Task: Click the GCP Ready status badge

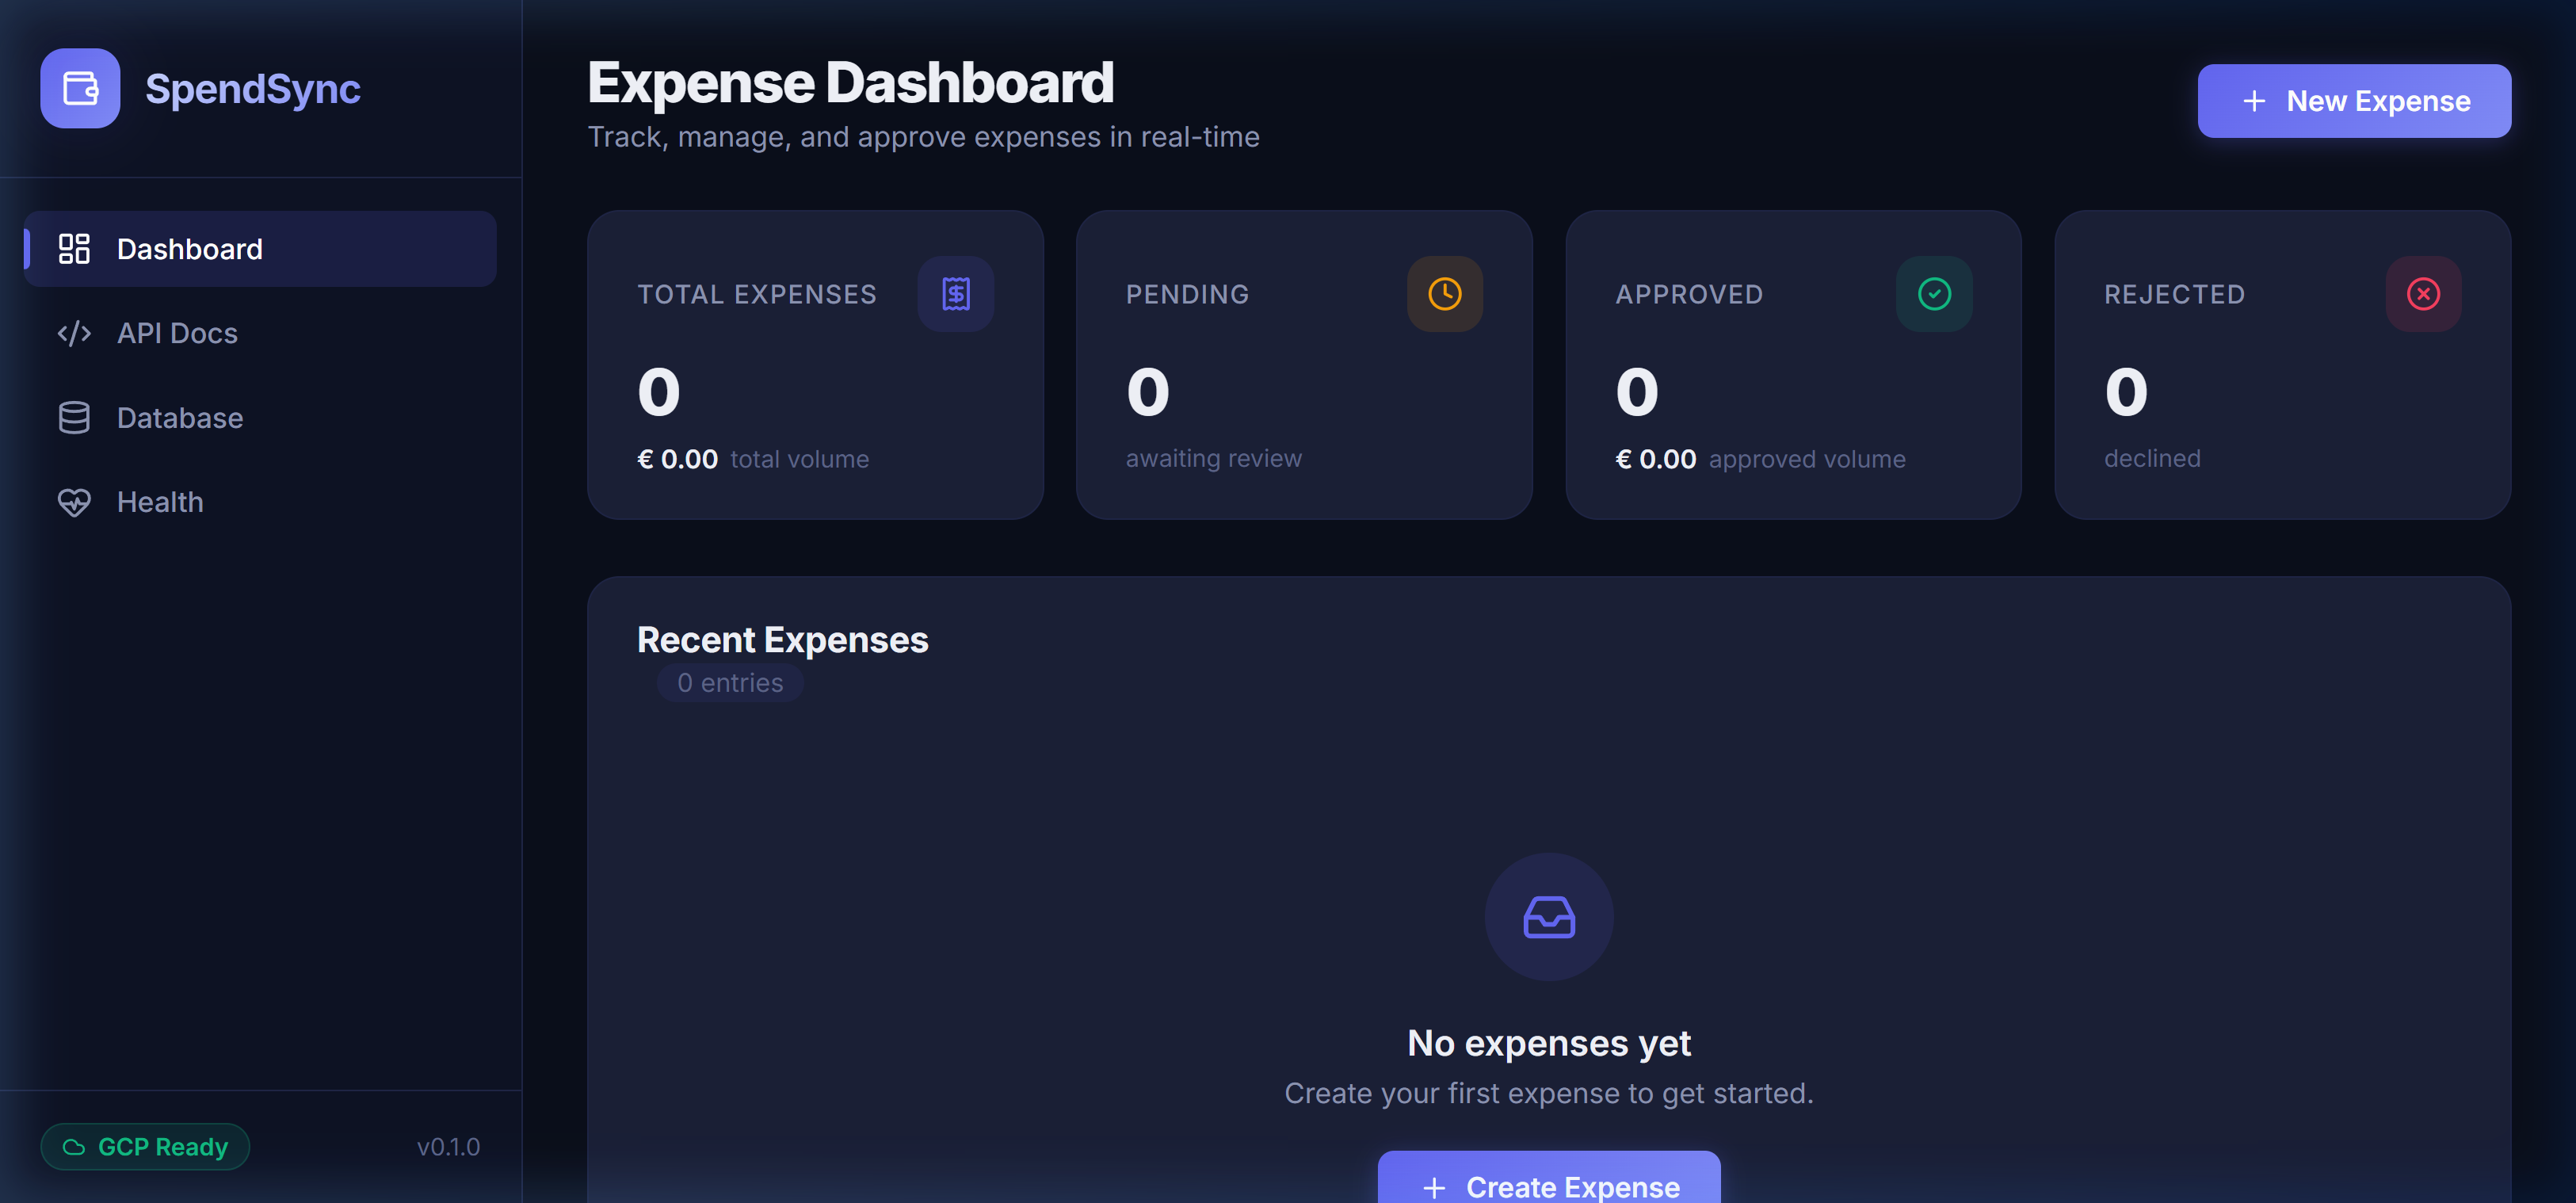Action: 145,1147
